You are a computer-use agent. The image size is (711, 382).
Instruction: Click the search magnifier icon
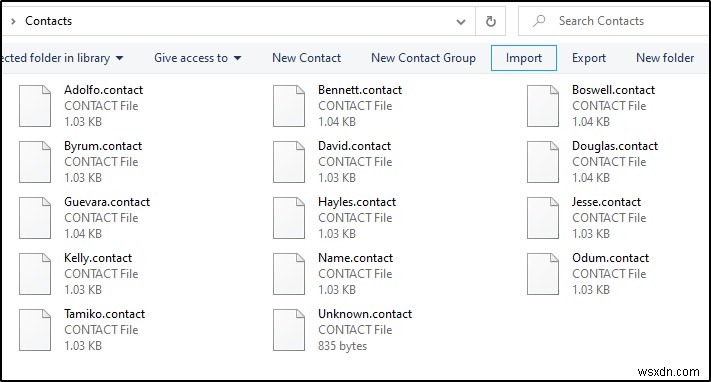point(539,21)
